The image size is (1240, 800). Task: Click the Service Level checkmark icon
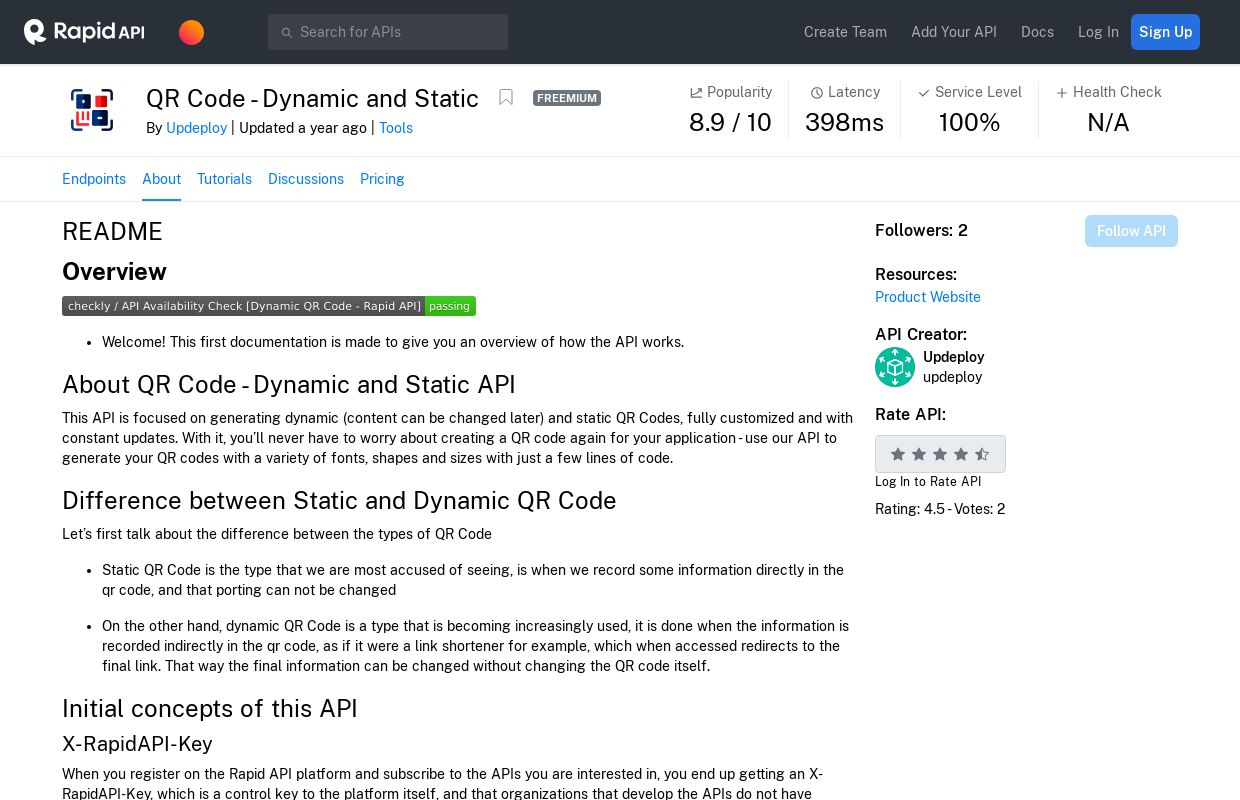[x=924, y=93]
